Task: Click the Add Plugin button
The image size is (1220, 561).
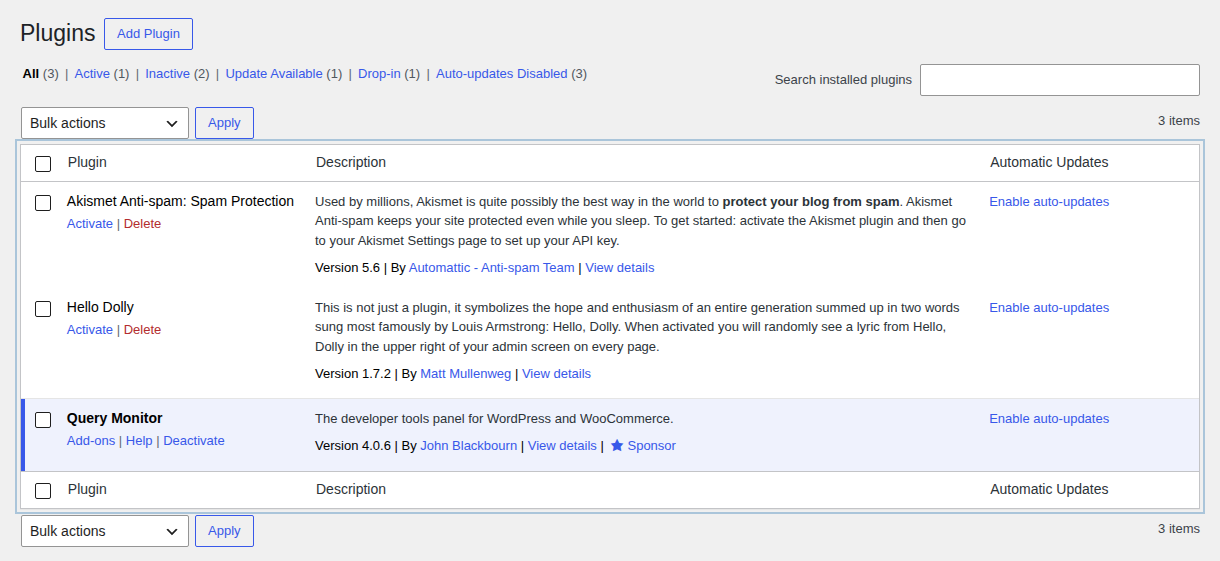Action: pos(148,34)
